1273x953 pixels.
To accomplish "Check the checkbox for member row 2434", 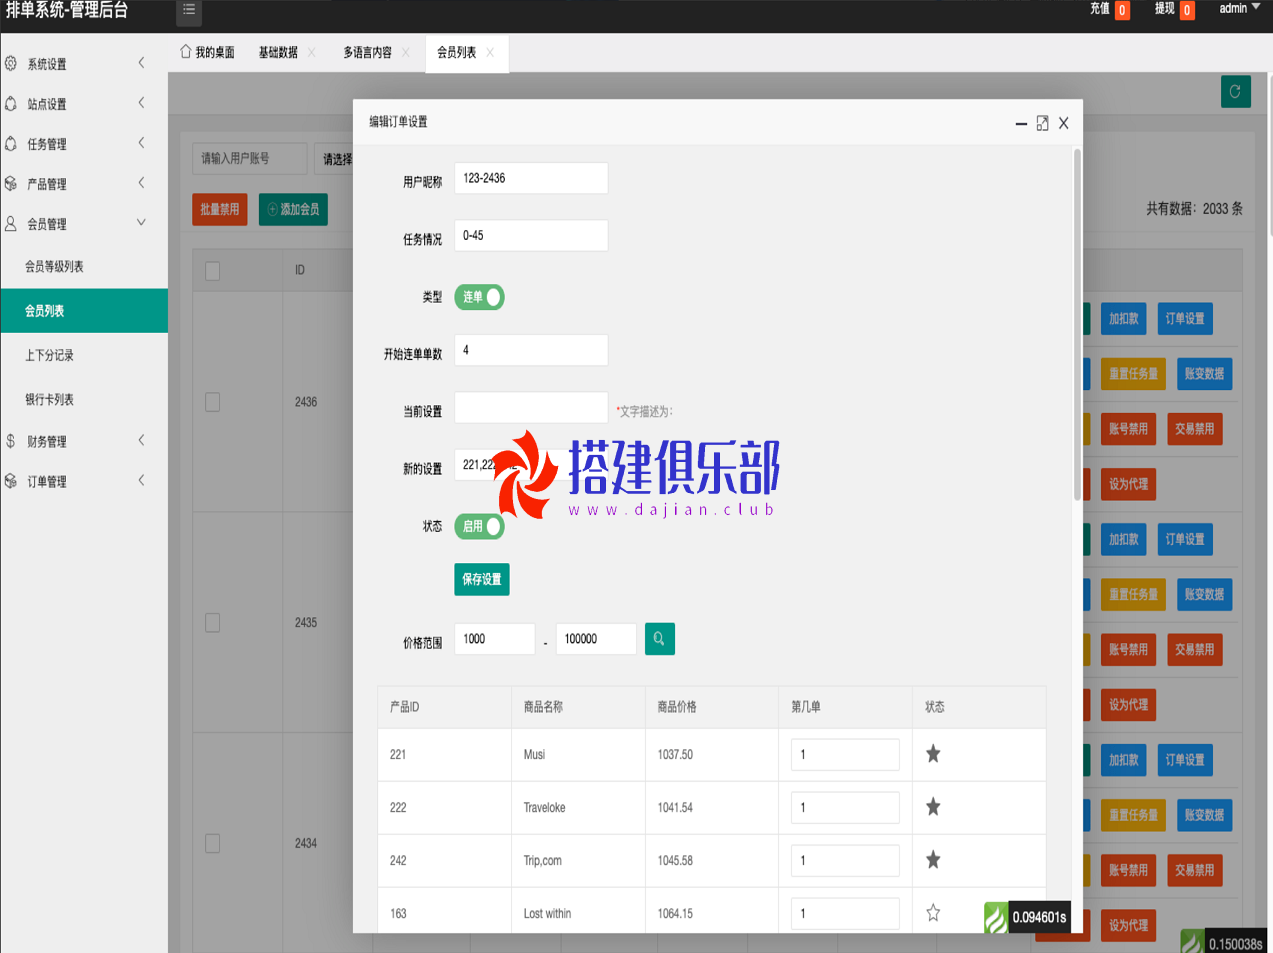I will click(x=213, y=843).
